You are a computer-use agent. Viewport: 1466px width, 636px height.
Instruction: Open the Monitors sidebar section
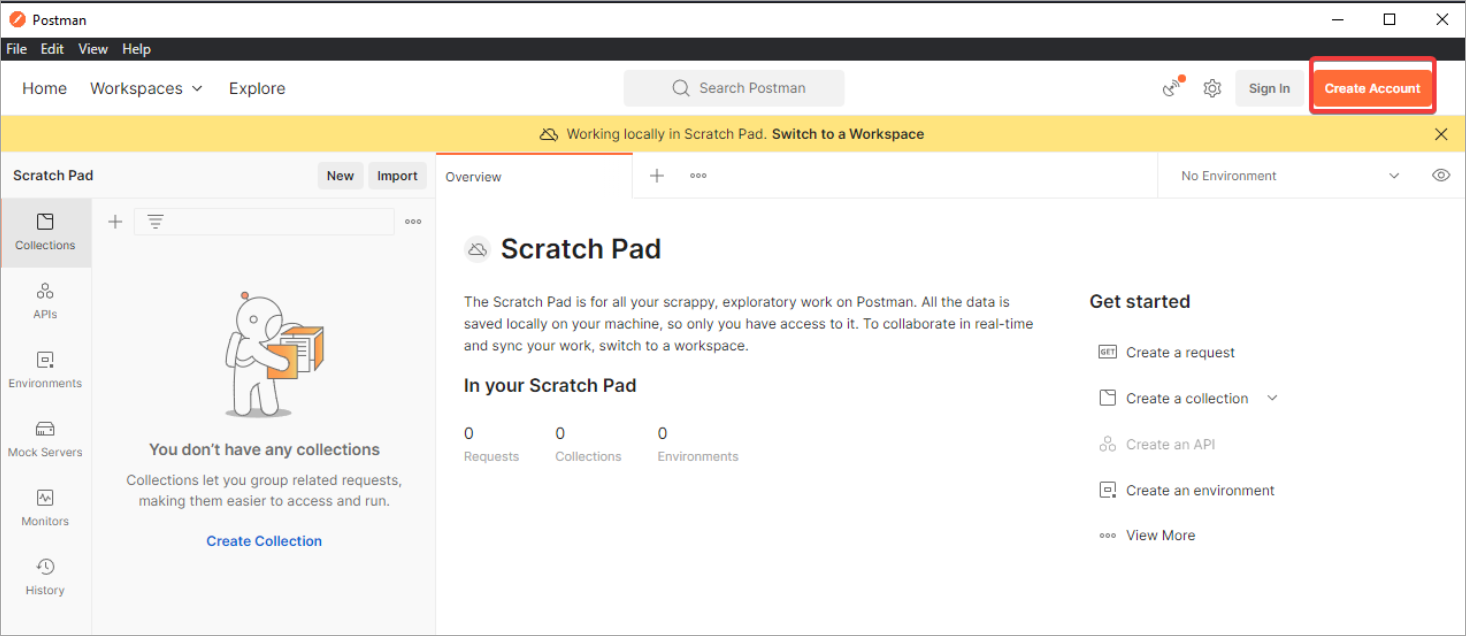pyautogui.click(x=45, y=508)
